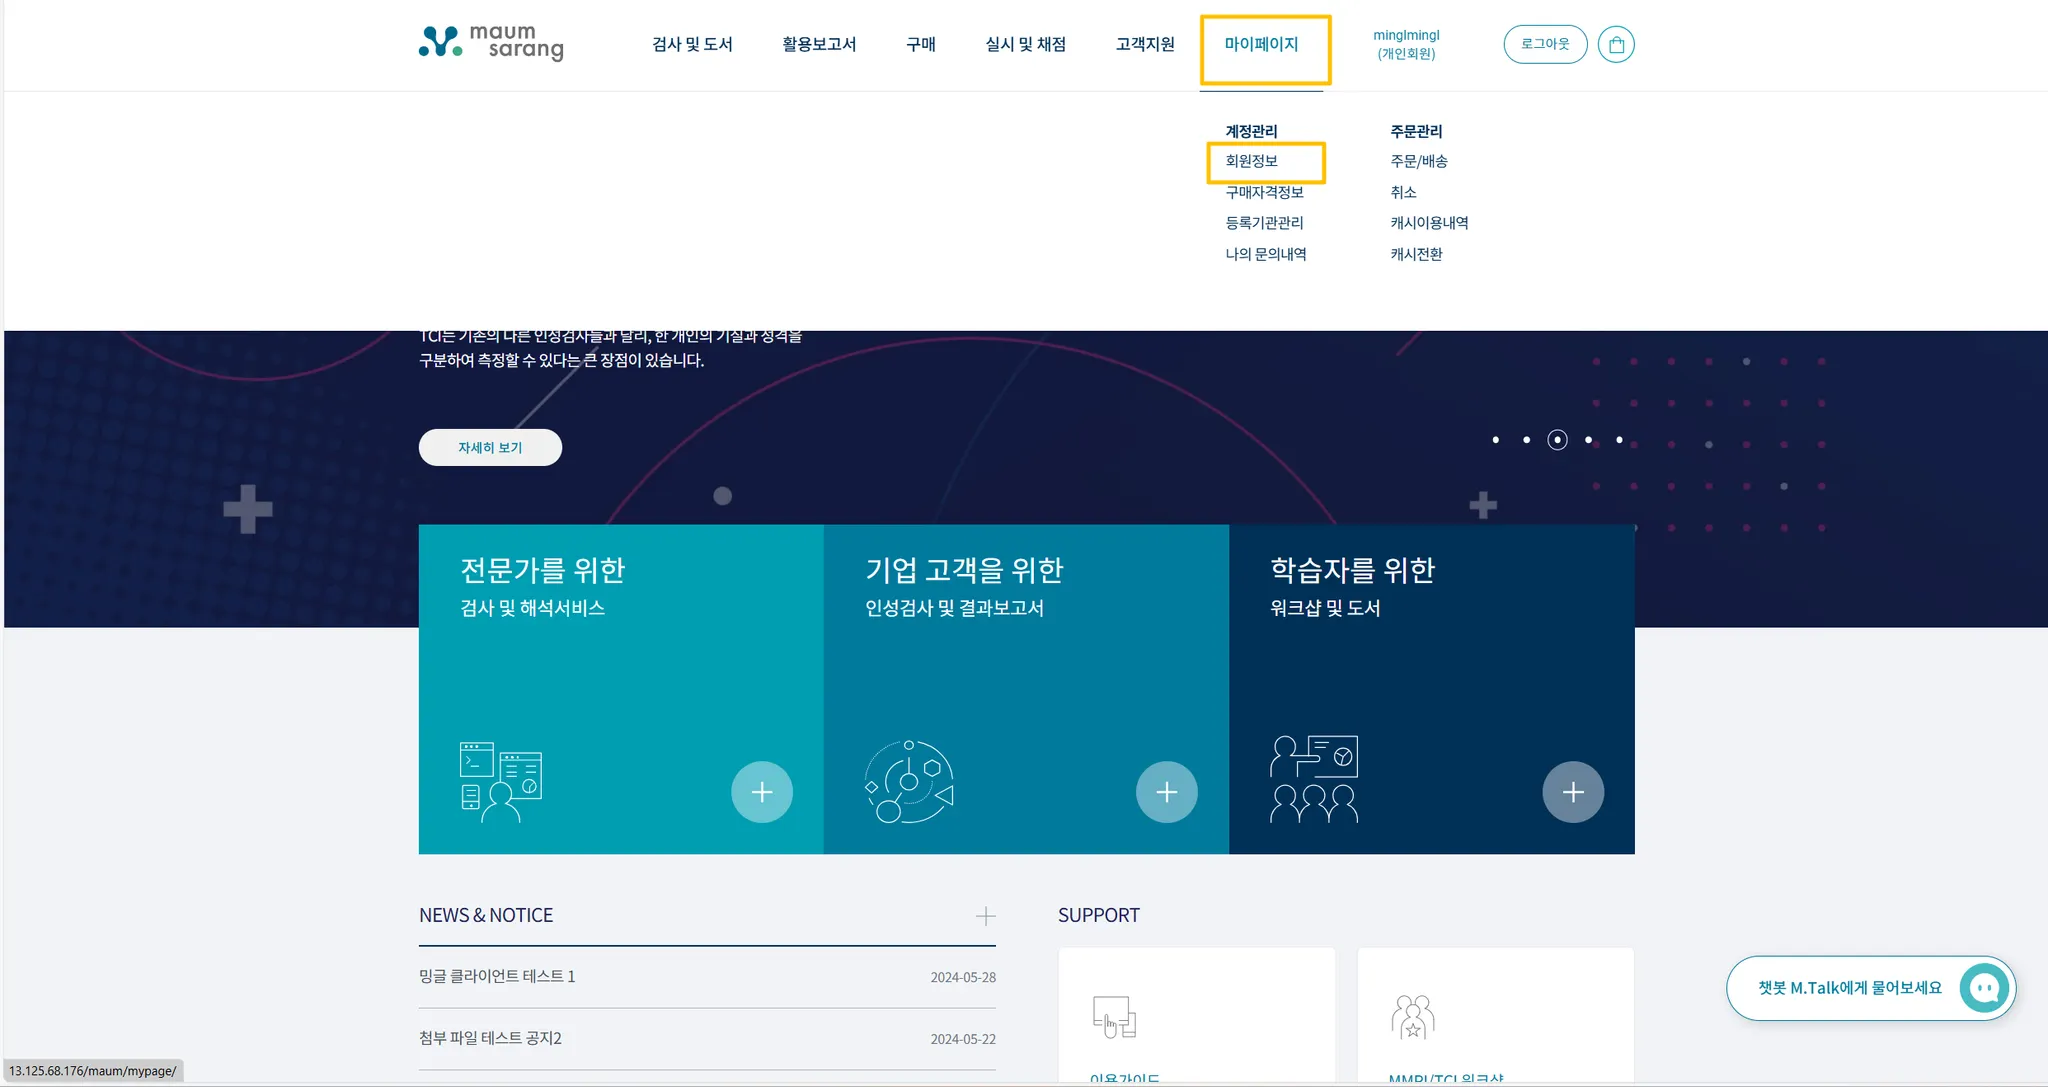Screen dimensions: 2048x1087
Task: Select 주문/배송 in submenu
Action: [x=1418, y=161]
